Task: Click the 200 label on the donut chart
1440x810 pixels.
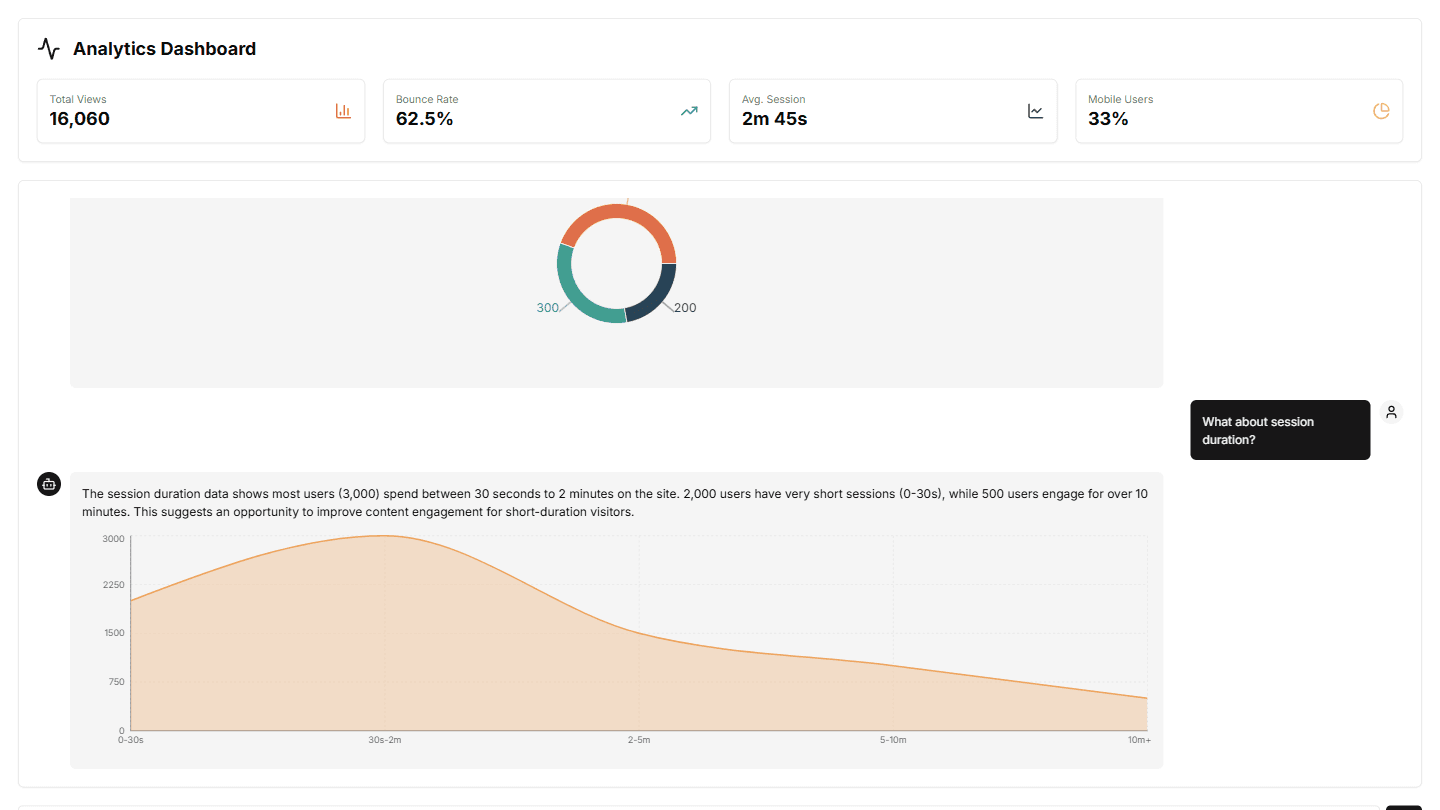Action: (x=684, y=308)
